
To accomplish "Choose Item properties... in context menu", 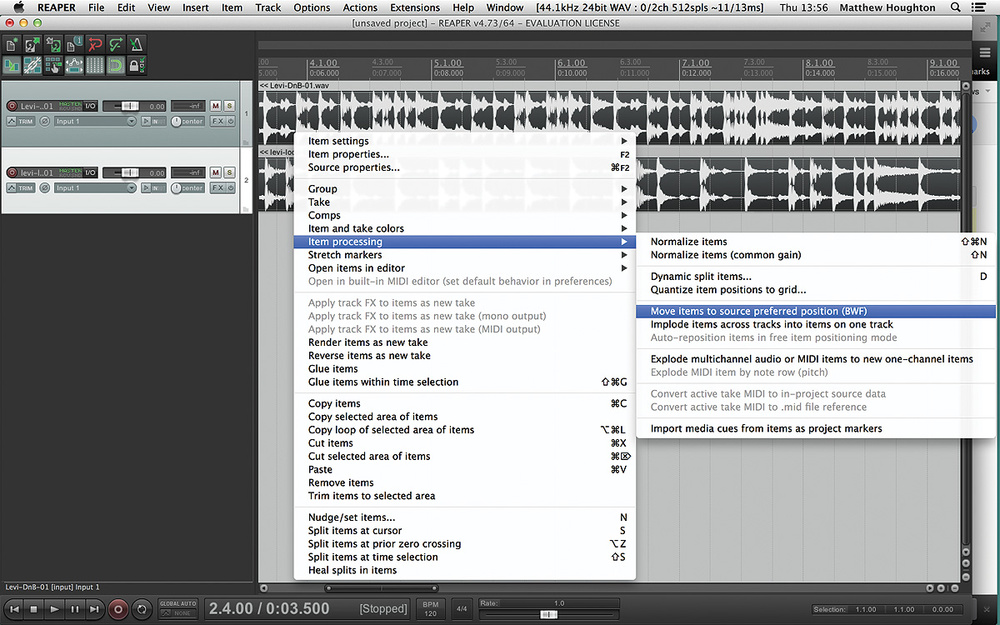I will tap(465, 154).
